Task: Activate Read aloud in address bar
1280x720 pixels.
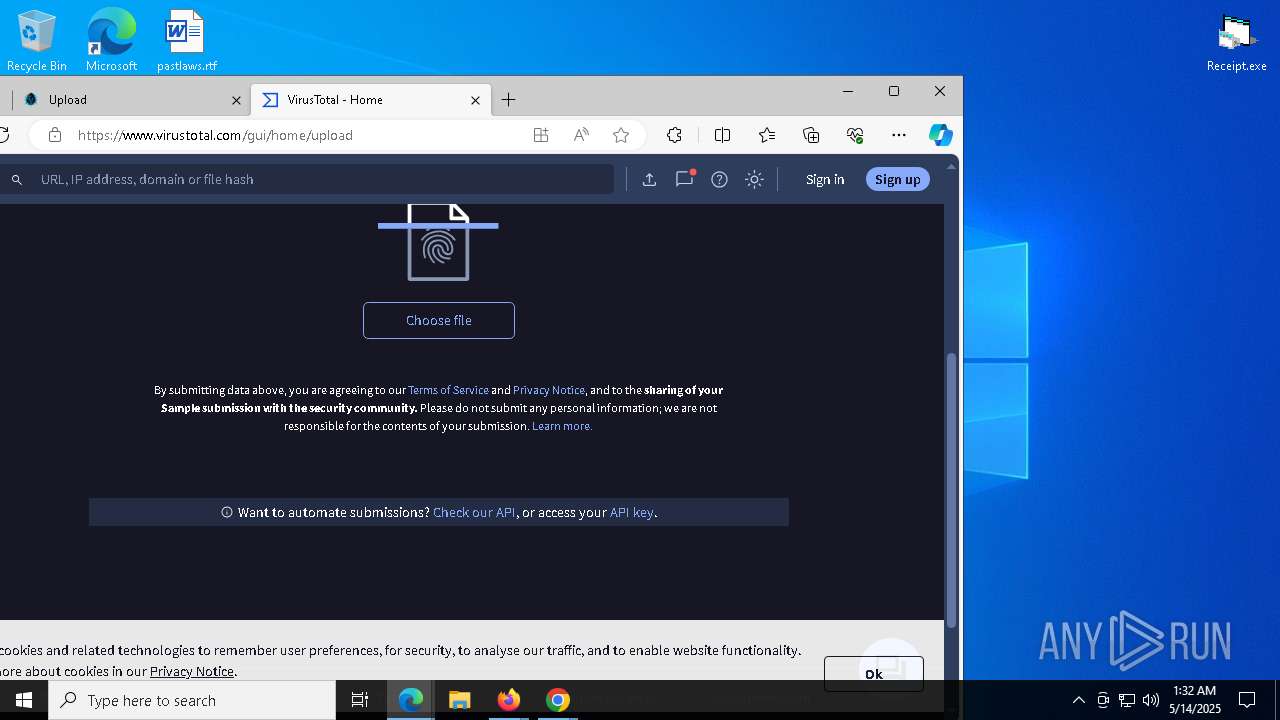Action: (x=581, y=135)
